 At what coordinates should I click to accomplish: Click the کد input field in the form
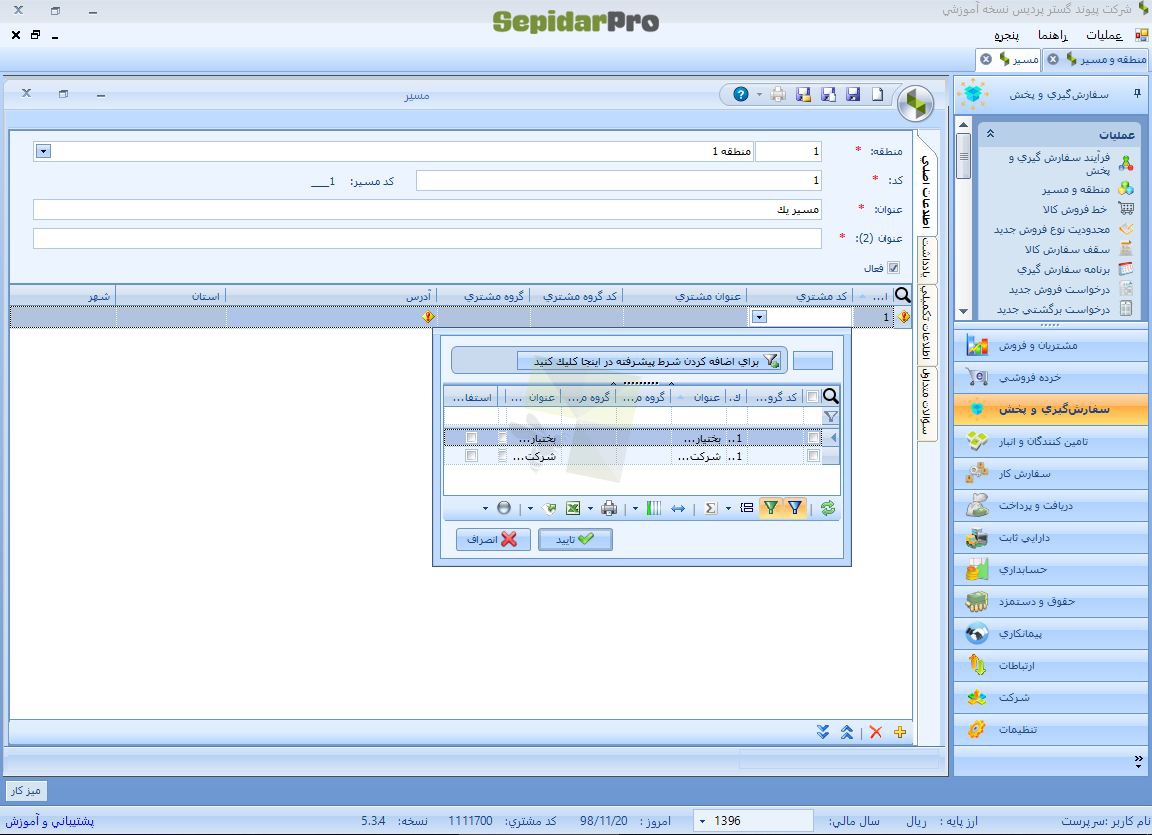tap(619, 180)
